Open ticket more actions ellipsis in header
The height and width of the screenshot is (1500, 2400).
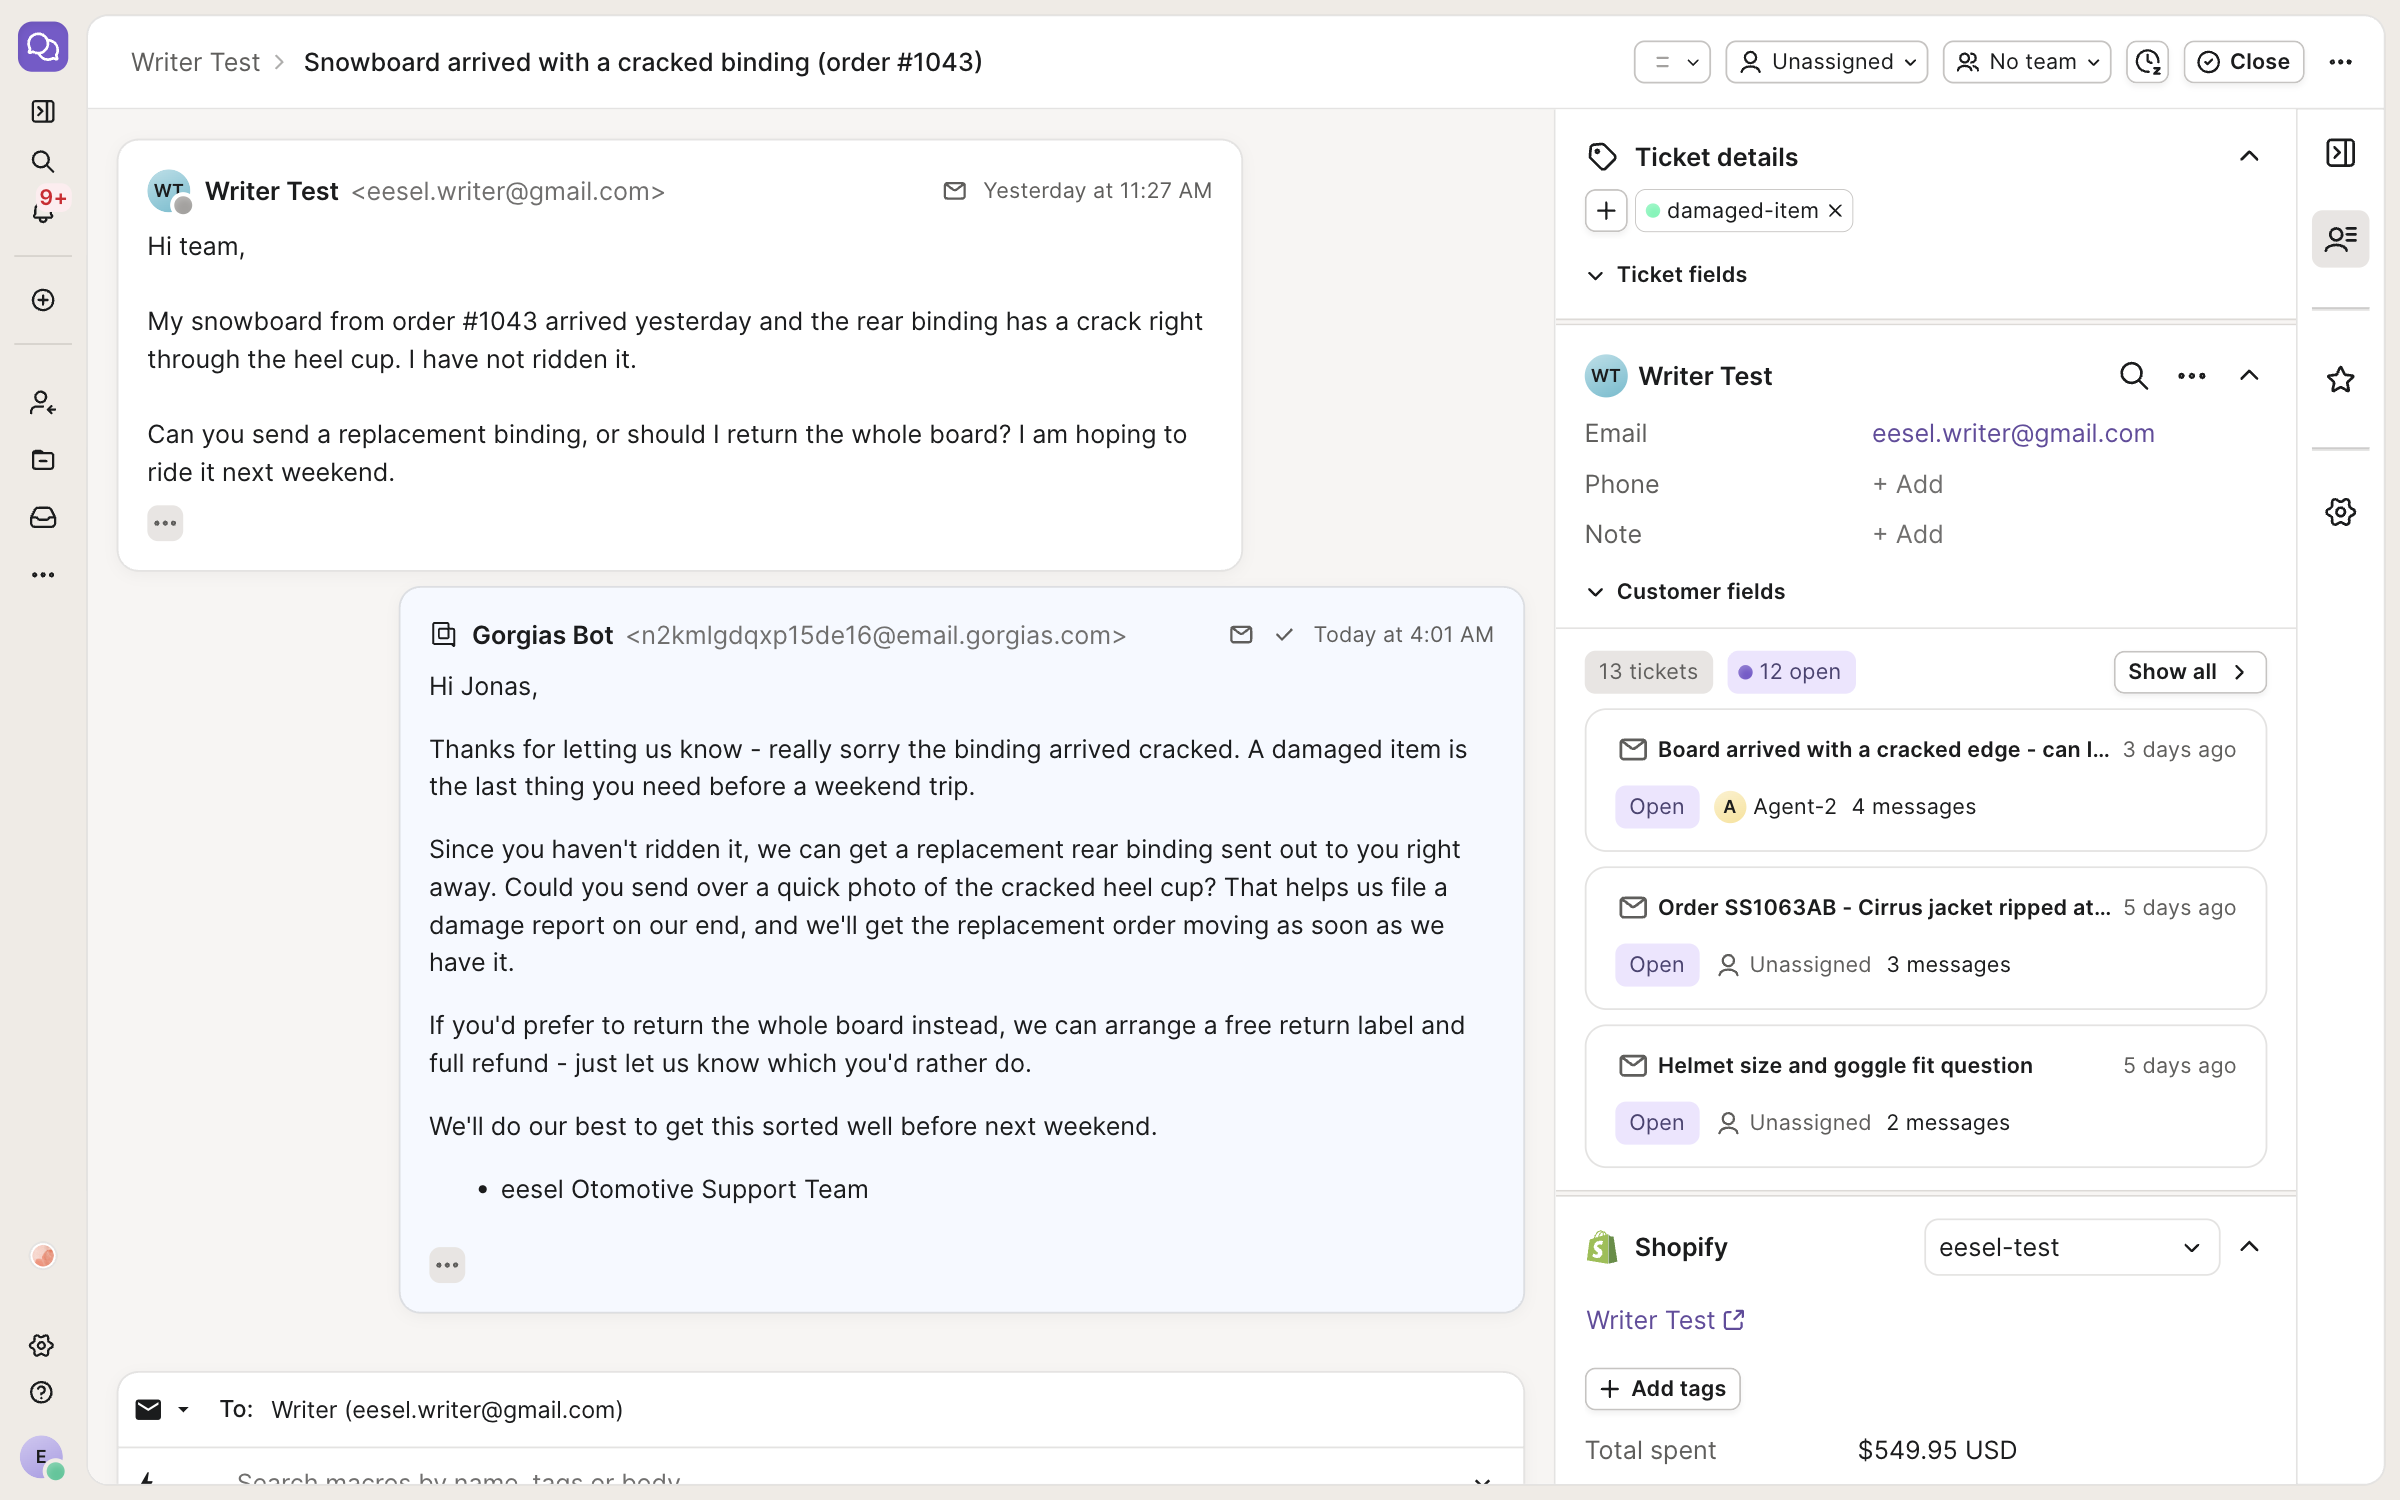(2340, 62)
